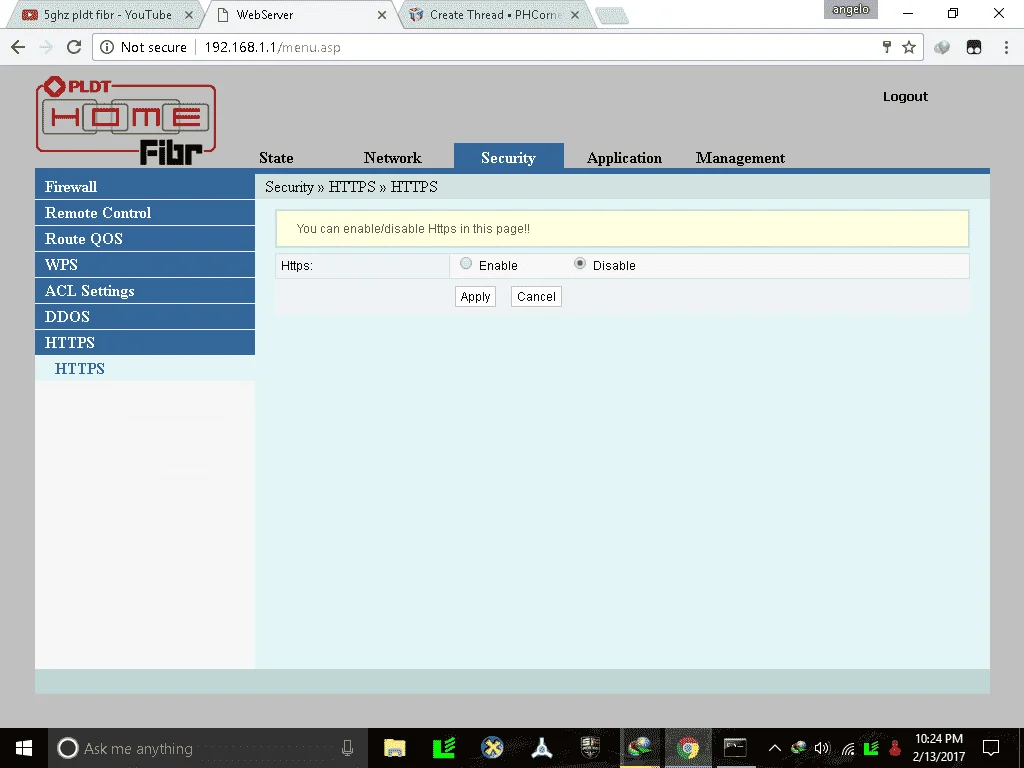Open the Application tab
The image size is (1024, 768).
(624, 158)
